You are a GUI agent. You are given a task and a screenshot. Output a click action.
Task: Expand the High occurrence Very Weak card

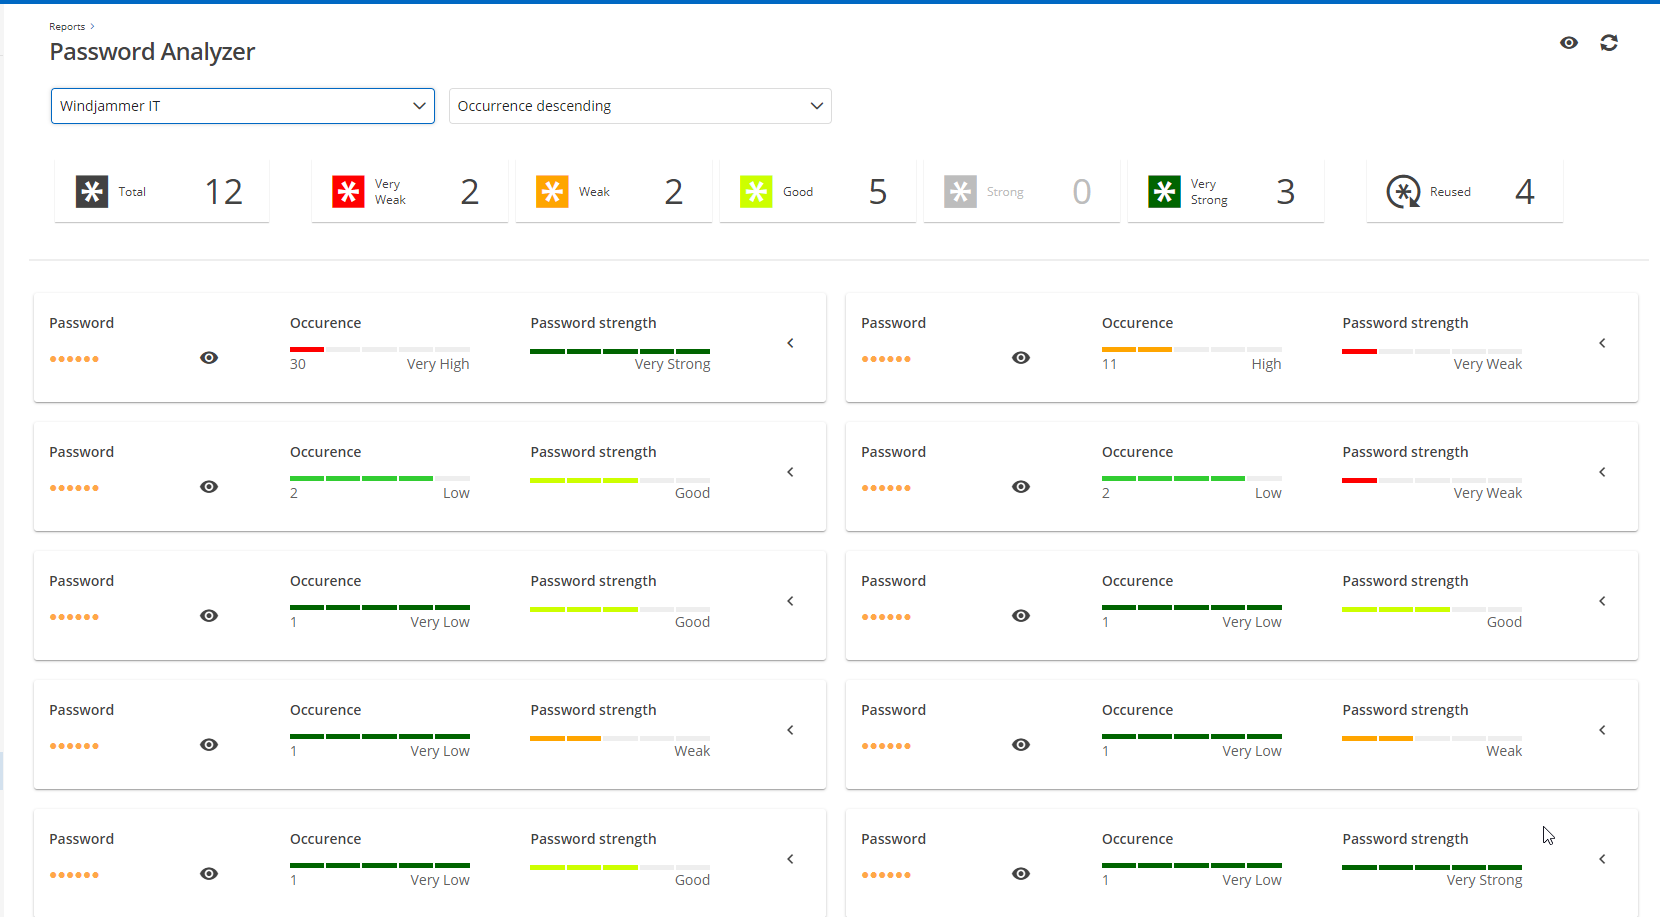click(x=1602, y=343)
